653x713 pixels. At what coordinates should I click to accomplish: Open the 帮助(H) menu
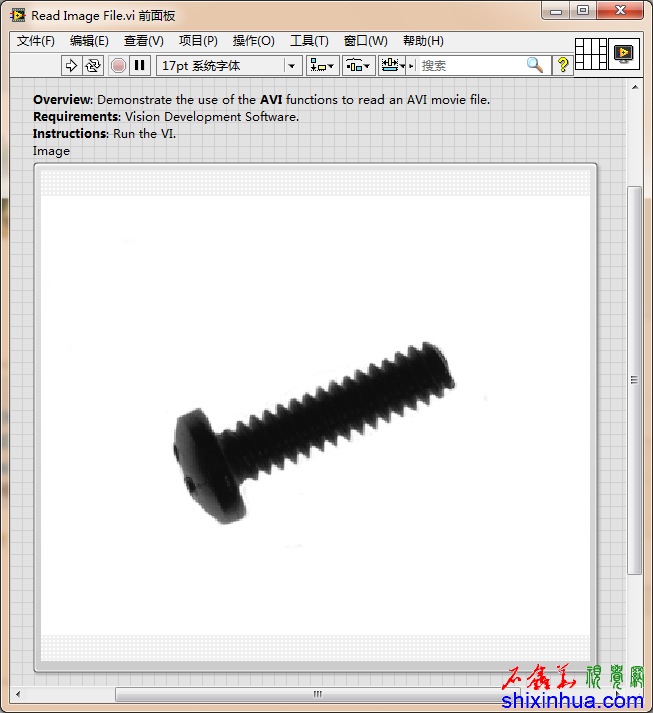pyautogui.click(x=423, y=41)
